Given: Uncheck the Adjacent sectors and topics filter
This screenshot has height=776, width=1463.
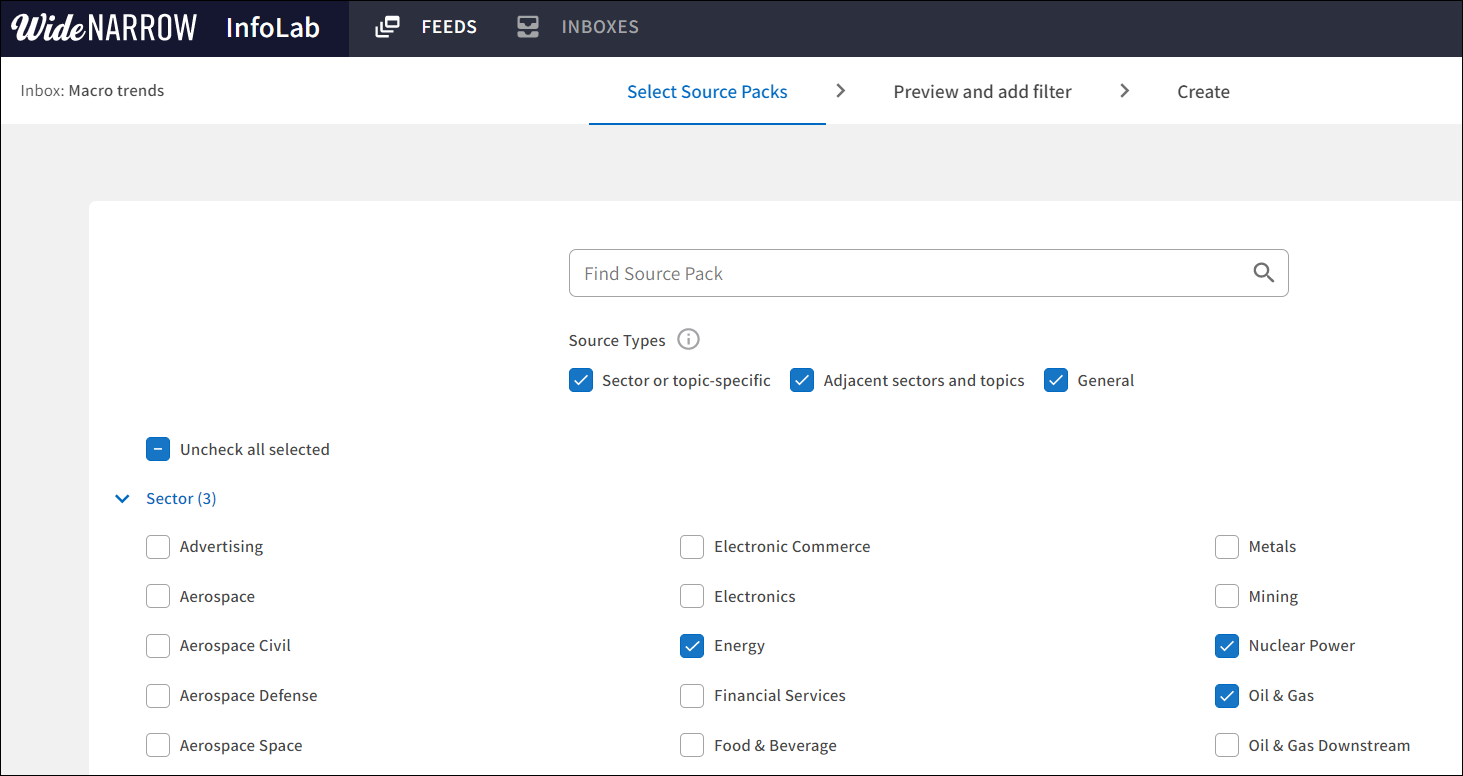Looking at the screenshot, I should (802, 380).
